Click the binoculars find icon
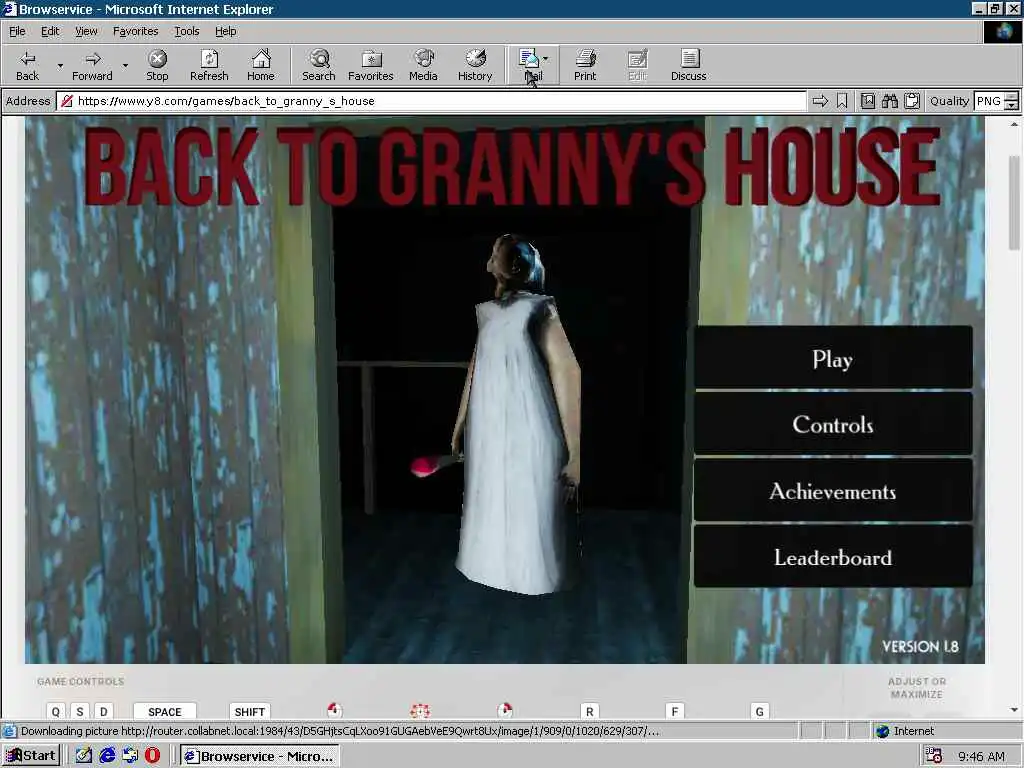 click(x=889, y=101)
